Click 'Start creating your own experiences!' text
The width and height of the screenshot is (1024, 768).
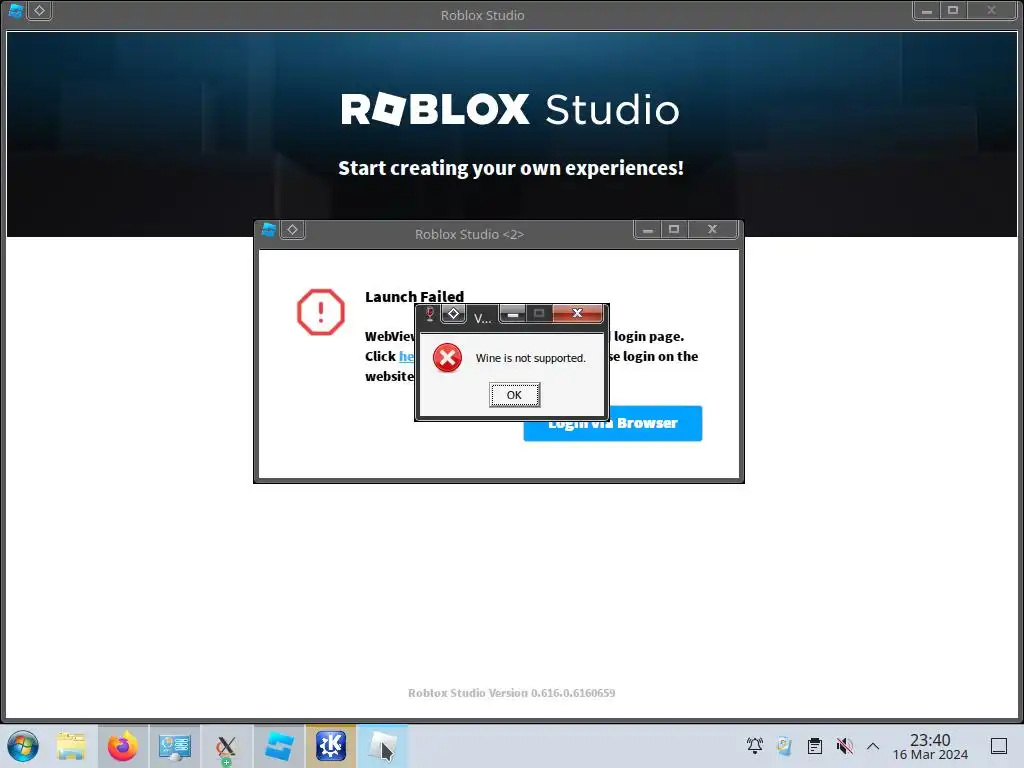pos(511,168)
